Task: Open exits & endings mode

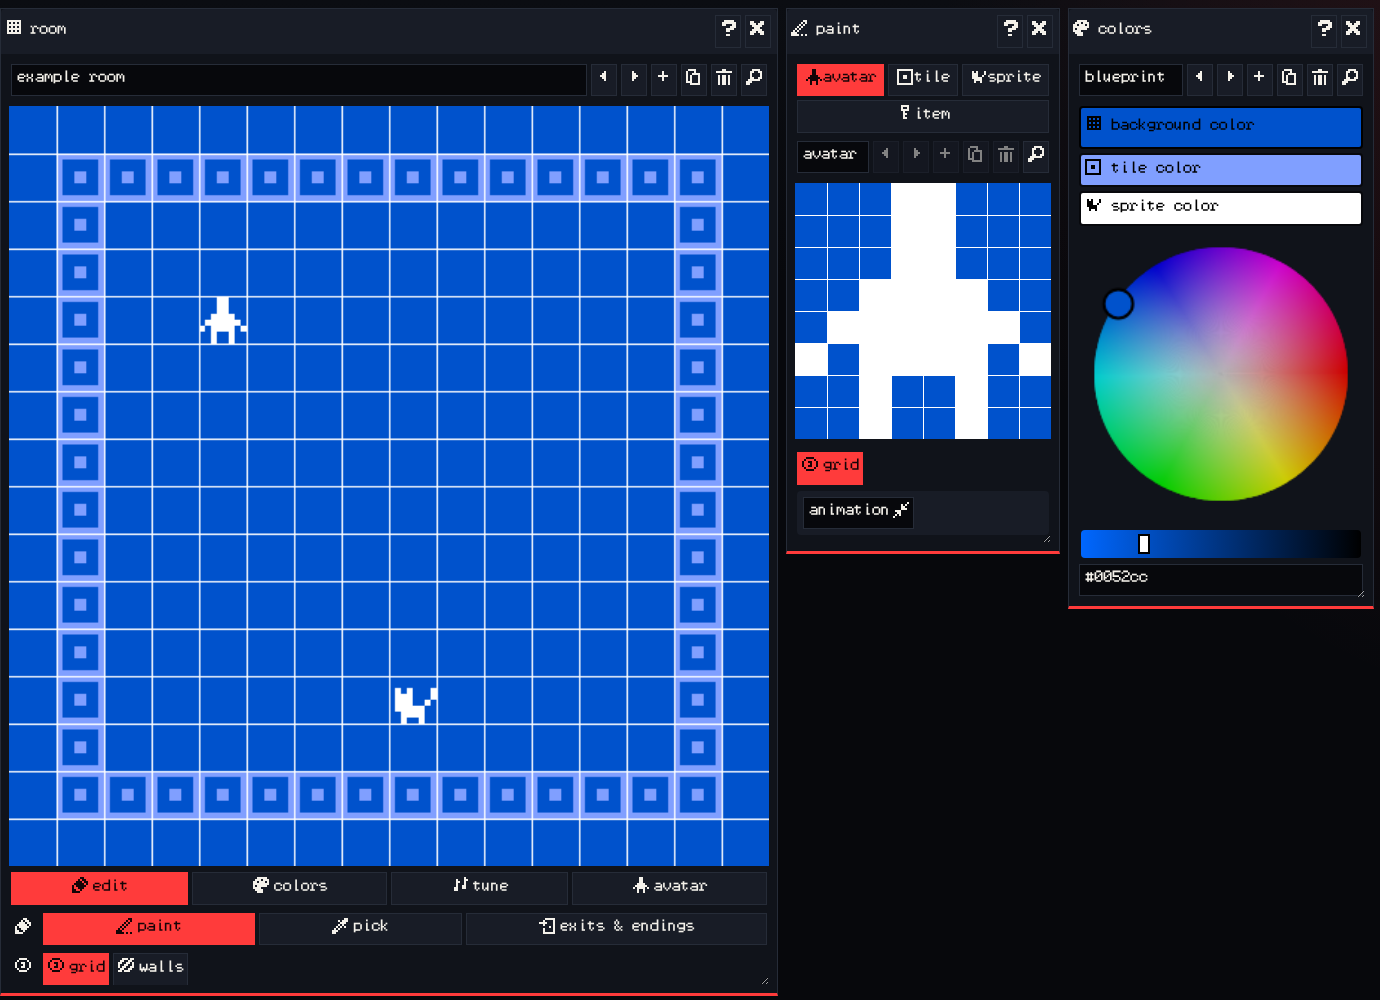Action: (616, 928)
